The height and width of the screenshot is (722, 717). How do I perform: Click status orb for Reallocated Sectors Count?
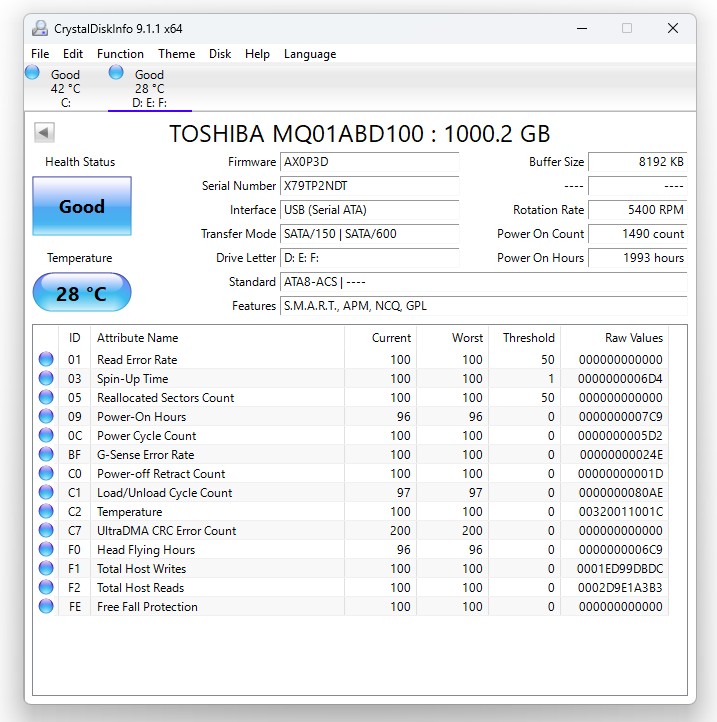[46, 397]
